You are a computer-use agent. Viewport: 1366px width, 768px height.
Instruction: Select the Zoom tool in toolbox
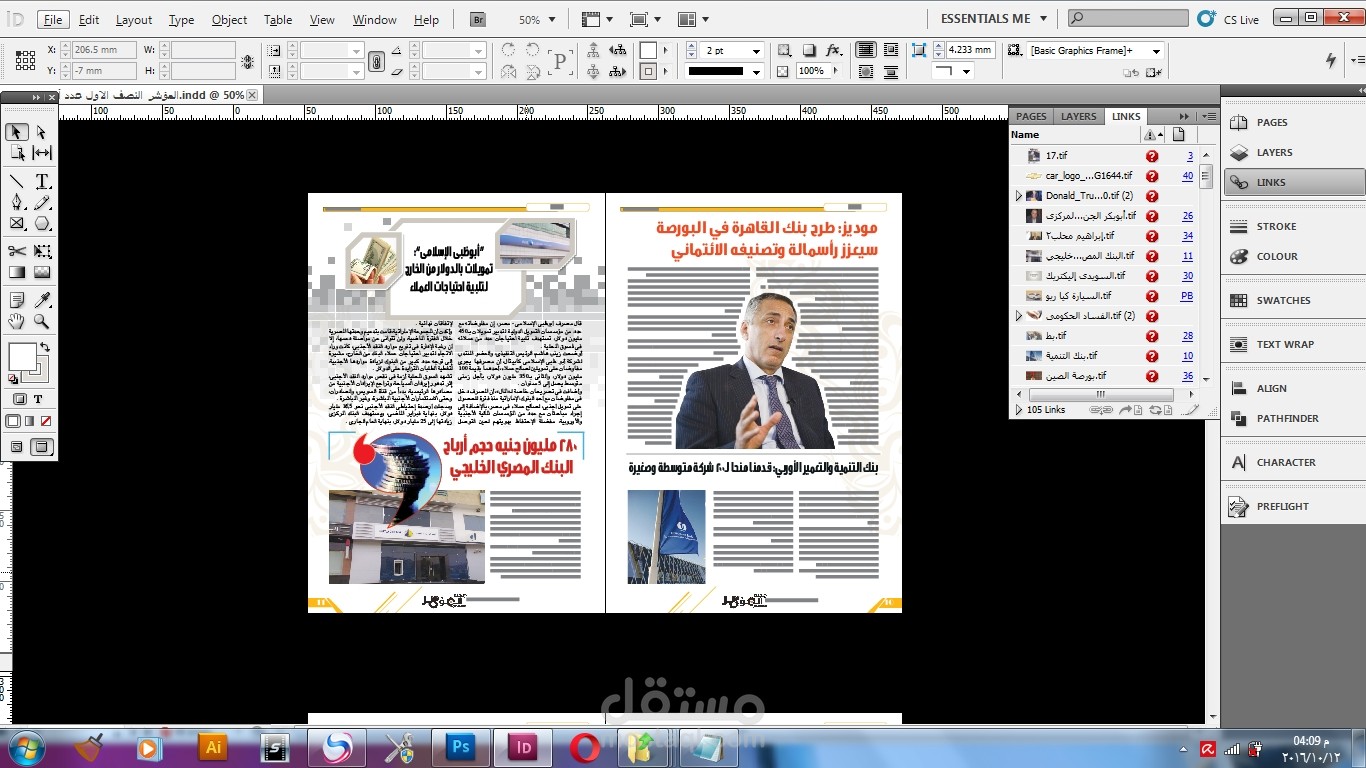(42, 321)
